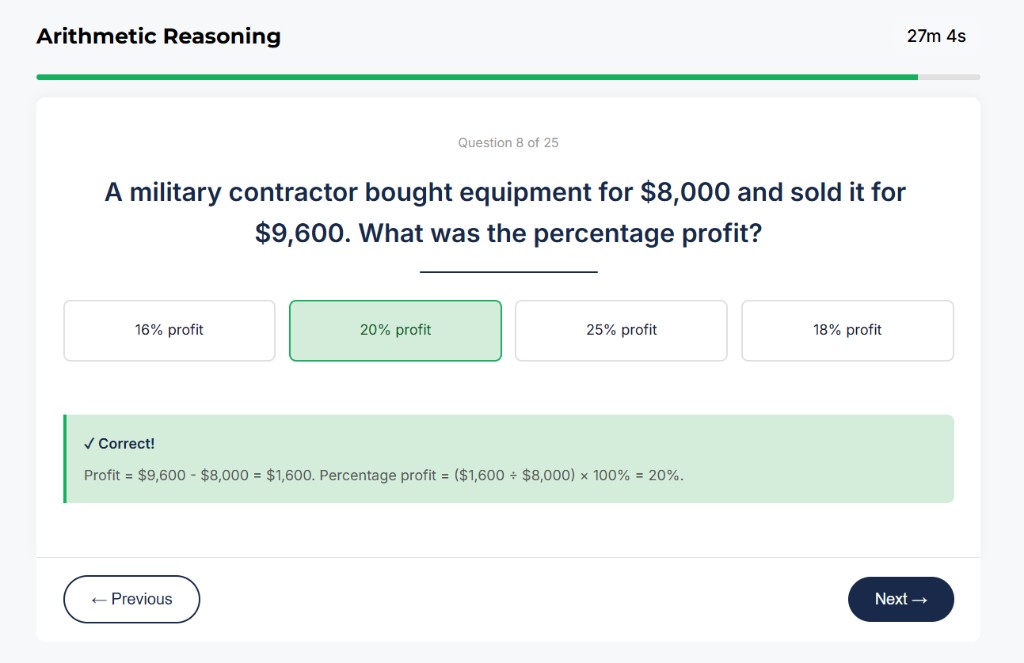Choose the 25% profit answer option
The image size is (1024, 663).
coord(621,330)
